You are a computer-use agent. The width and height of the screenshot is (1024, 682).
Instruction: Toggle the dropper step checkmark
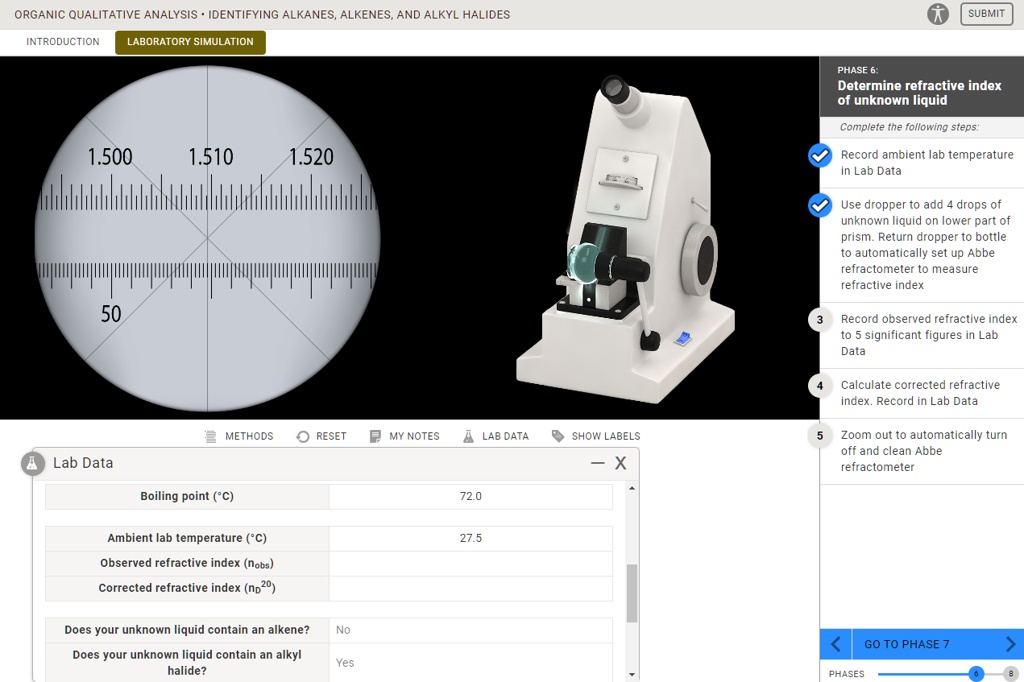pyautogui.click(x=819, y=205)
